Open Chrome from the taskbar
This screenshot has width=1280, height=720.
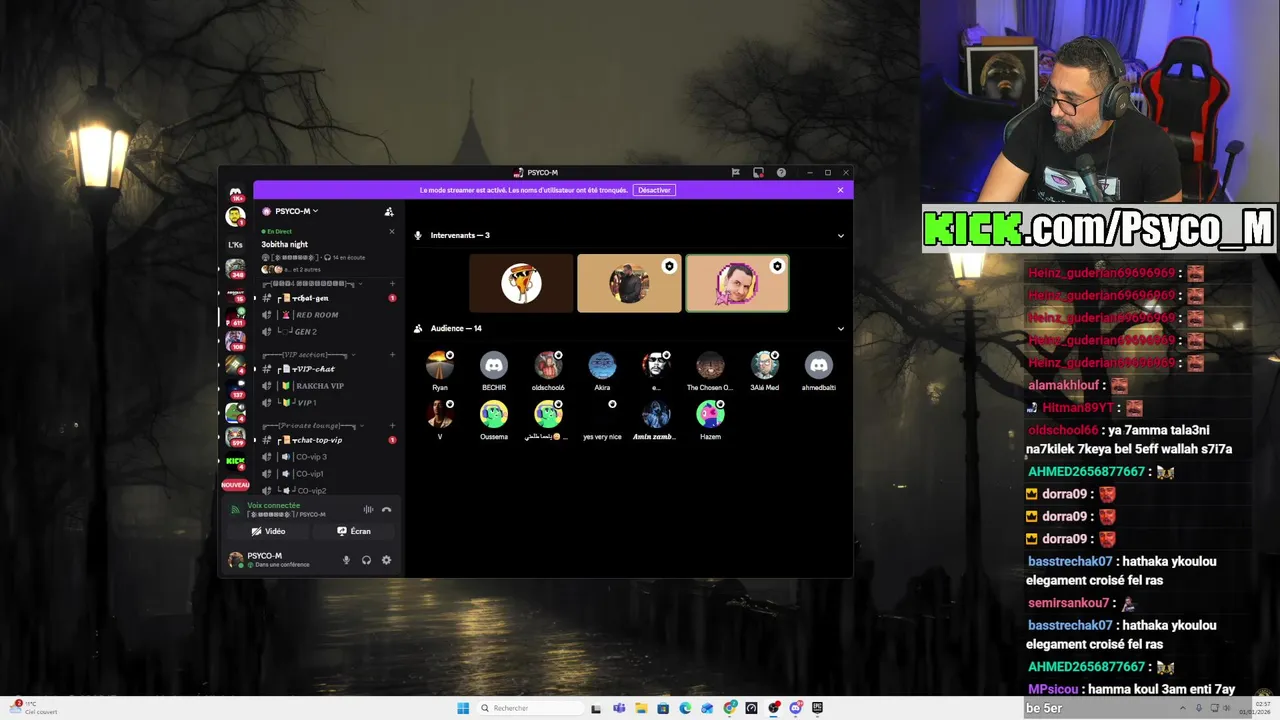pyautogui.click(x=729, y=708)
